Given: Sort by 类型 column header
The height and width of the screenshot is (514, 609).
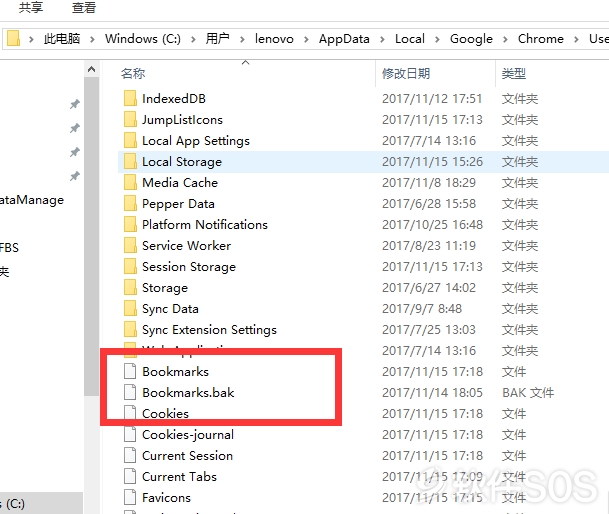Looking at the screenshot, I should tap(513, 73).
